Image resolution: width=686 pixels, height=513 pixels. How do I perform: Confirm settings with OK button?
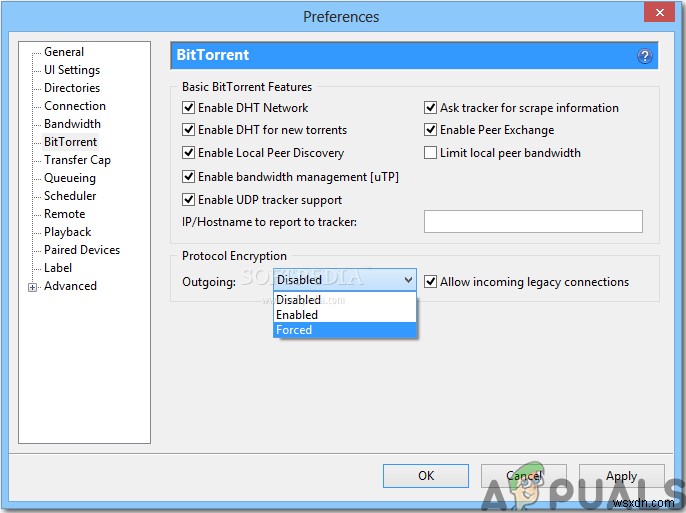426,476
